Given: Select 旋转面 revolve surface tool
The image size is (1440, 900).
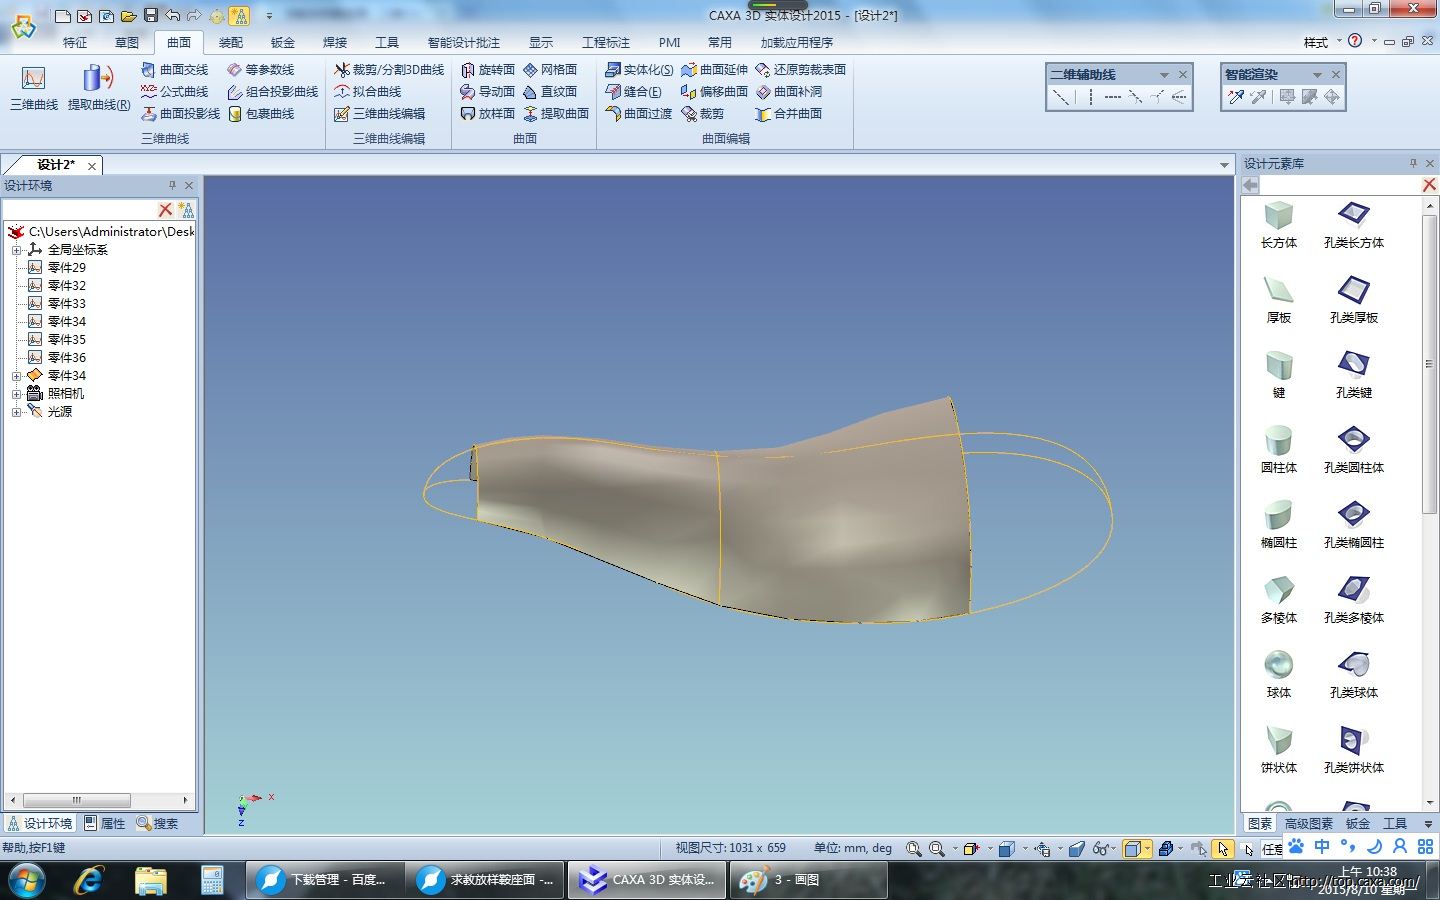Looking at the screenshot, I should pos(487,70).
